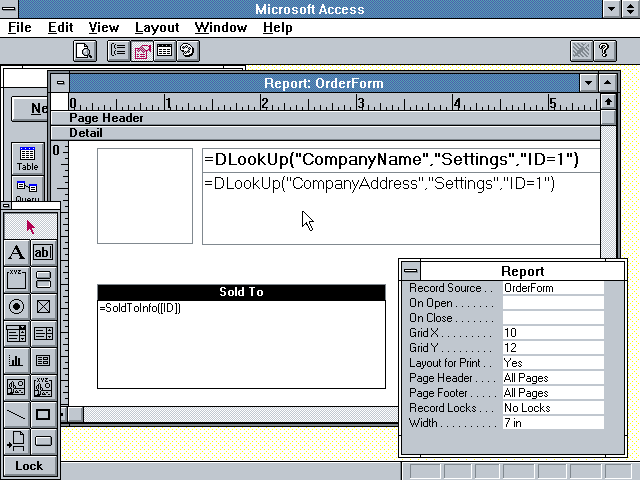Image resolution: width=640 pixels, height=480 pixels.
Task: Select the CompanyAddress DLookUp text box
Action: click(401, 209)
